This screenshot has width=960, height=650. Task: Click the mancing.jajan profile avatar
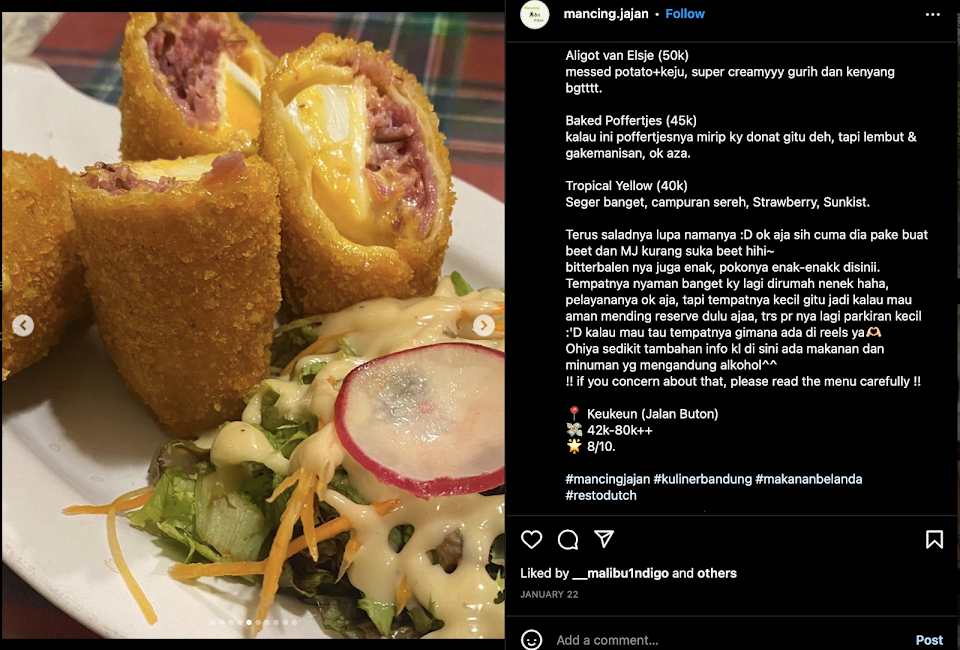tap(534, 14)
